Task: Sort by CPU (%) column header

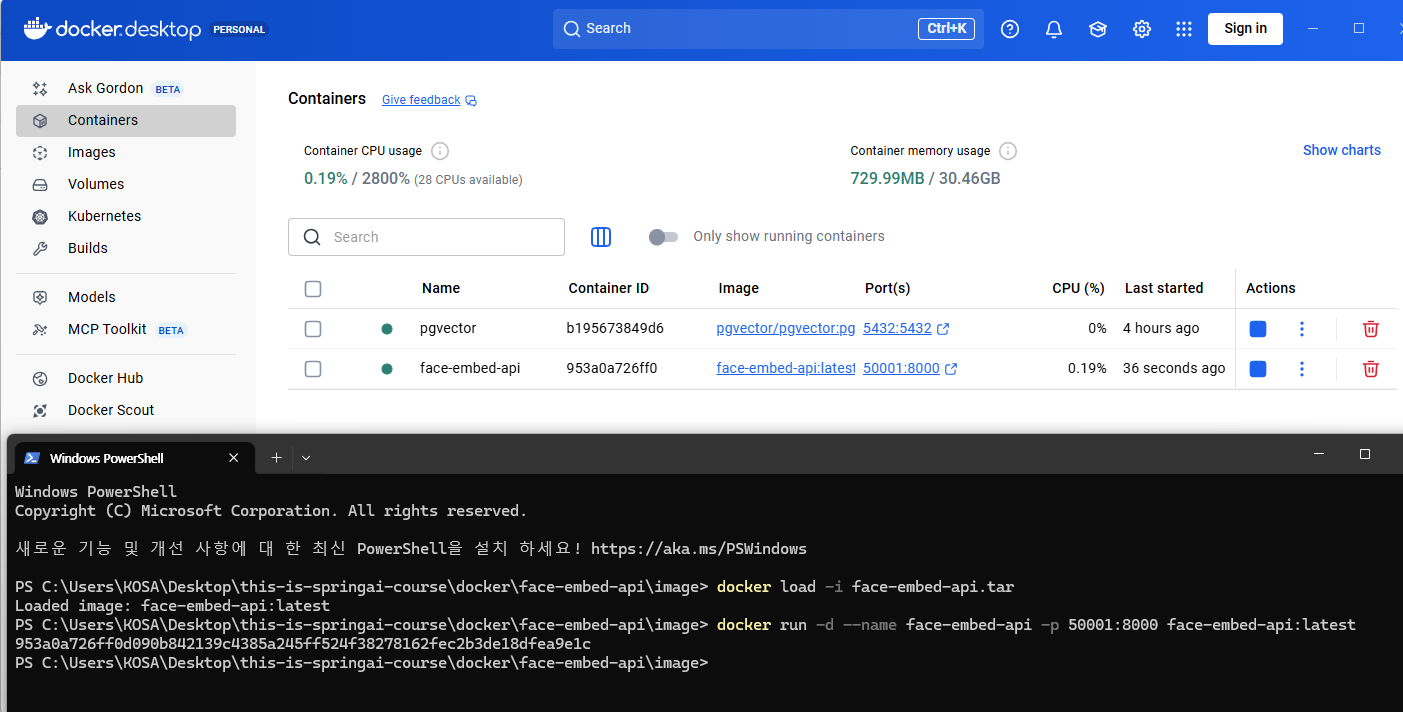Action: pos(1078,288)
